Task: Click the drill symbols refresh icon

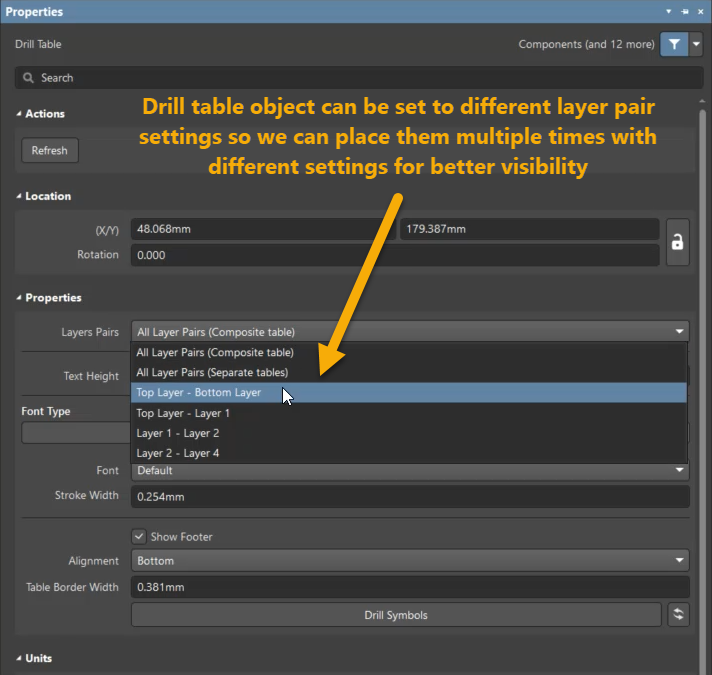Action: [x=678, y=615]
